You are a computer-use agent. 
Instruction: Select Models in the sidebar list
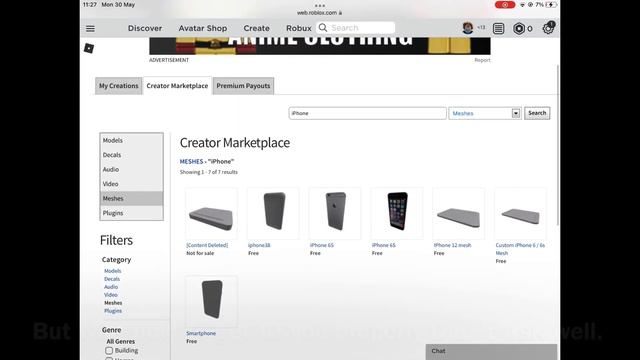pos(131,140)
